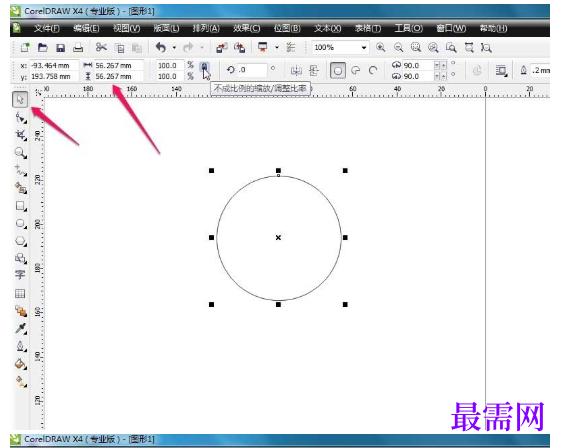Open the 效果(C) menu
This screenshot has height=448, width=563.
[x=246, y=28]
